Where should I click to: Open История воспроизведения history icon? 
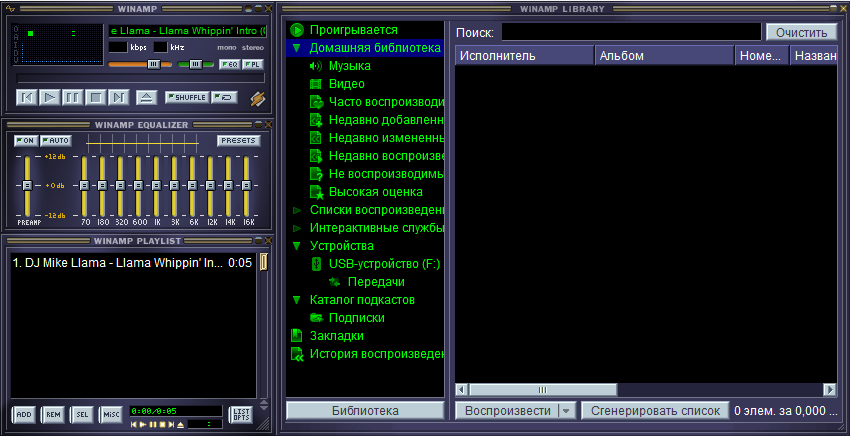[x=297, y=354]
